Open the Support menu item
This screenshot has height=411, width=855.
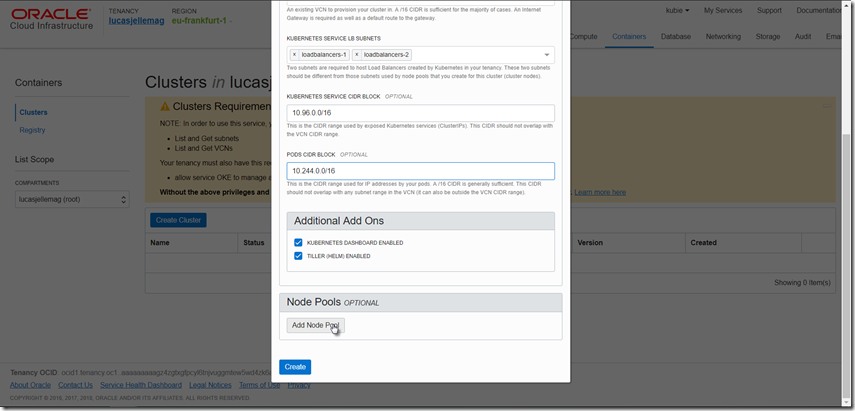coord(769,10)
